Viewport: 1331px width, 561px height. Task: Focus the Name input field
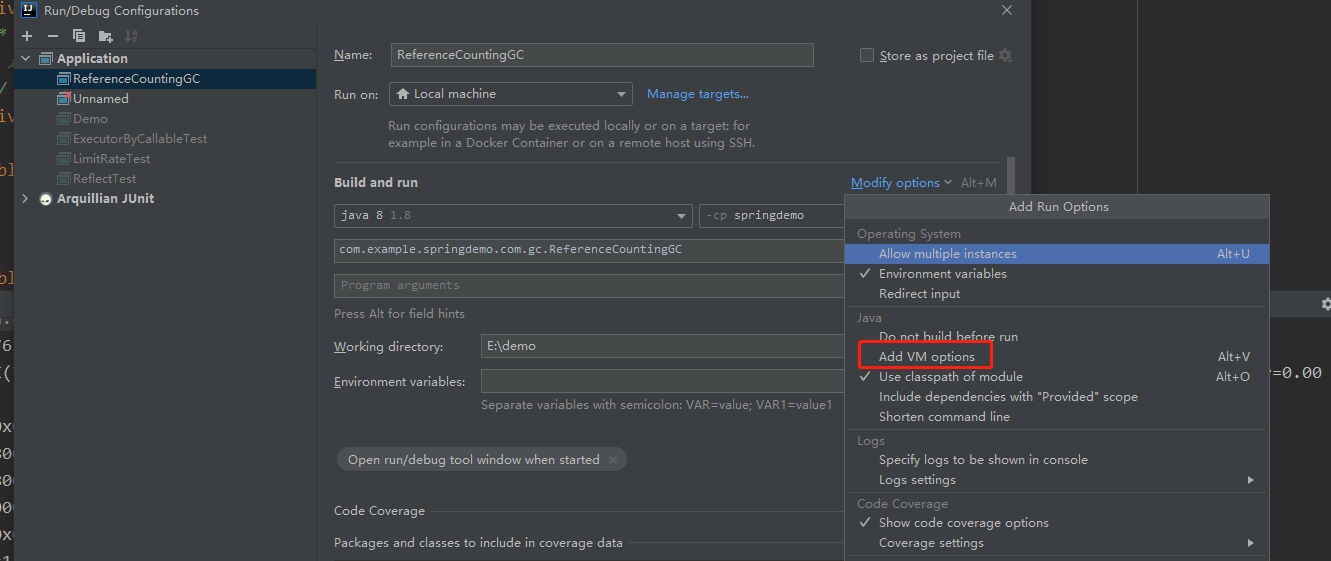tap(601, 55)
